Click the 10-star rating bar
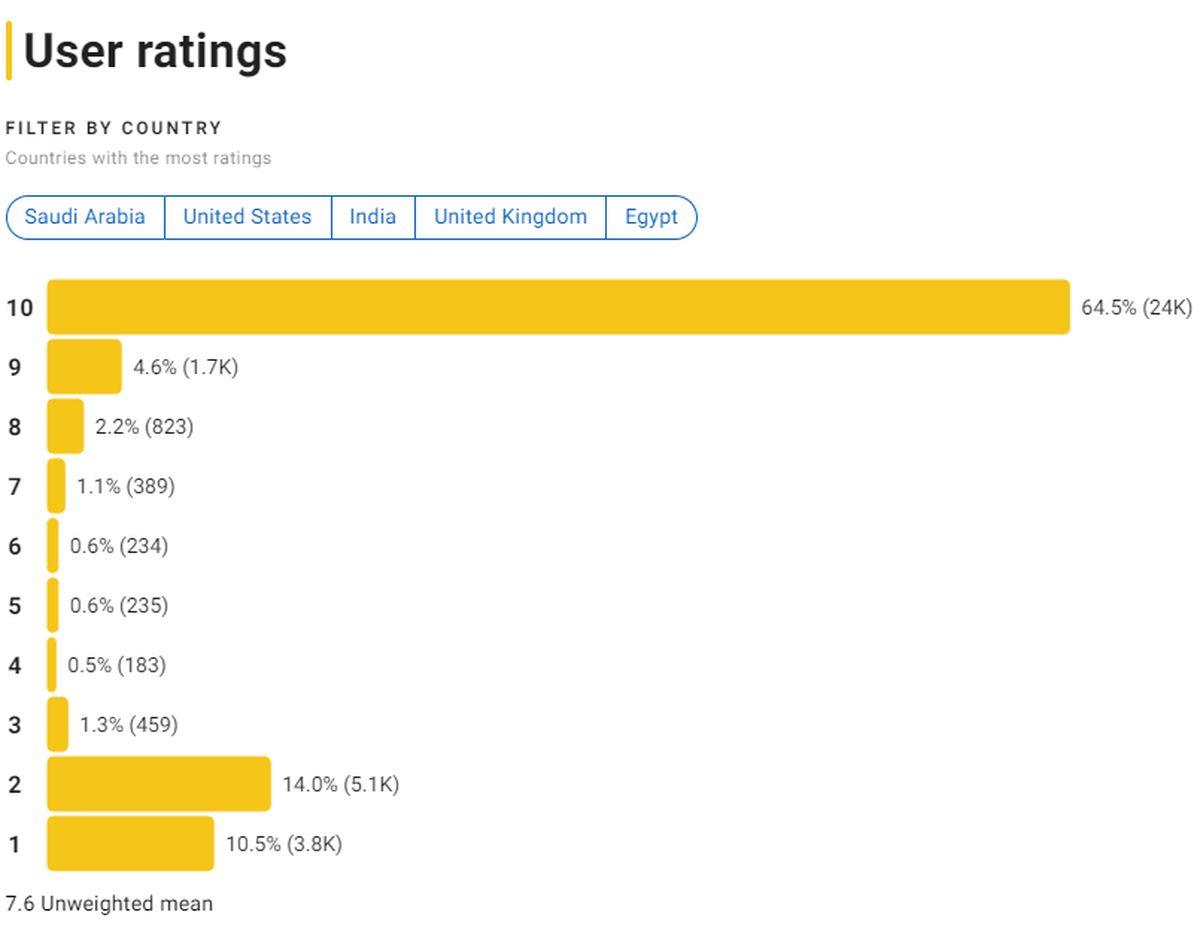The height and width of the screenshot is (933, 1200). click(558, 307)
